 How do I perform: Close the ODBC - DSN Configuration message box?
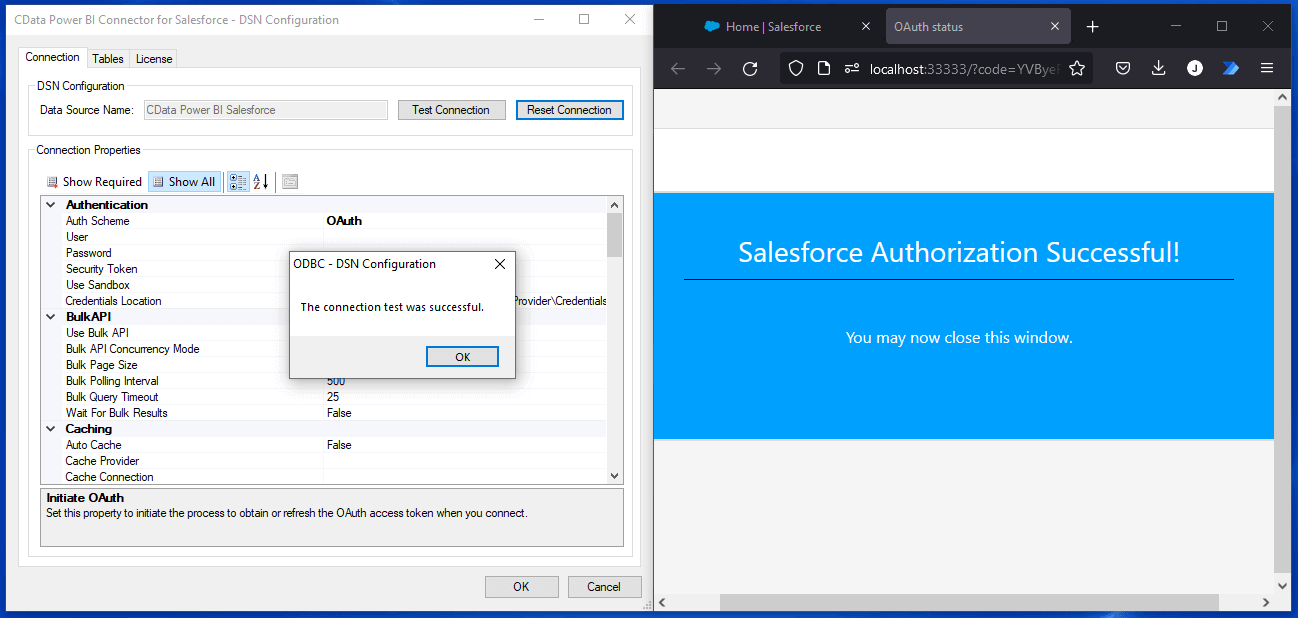[x=500, y=264]
